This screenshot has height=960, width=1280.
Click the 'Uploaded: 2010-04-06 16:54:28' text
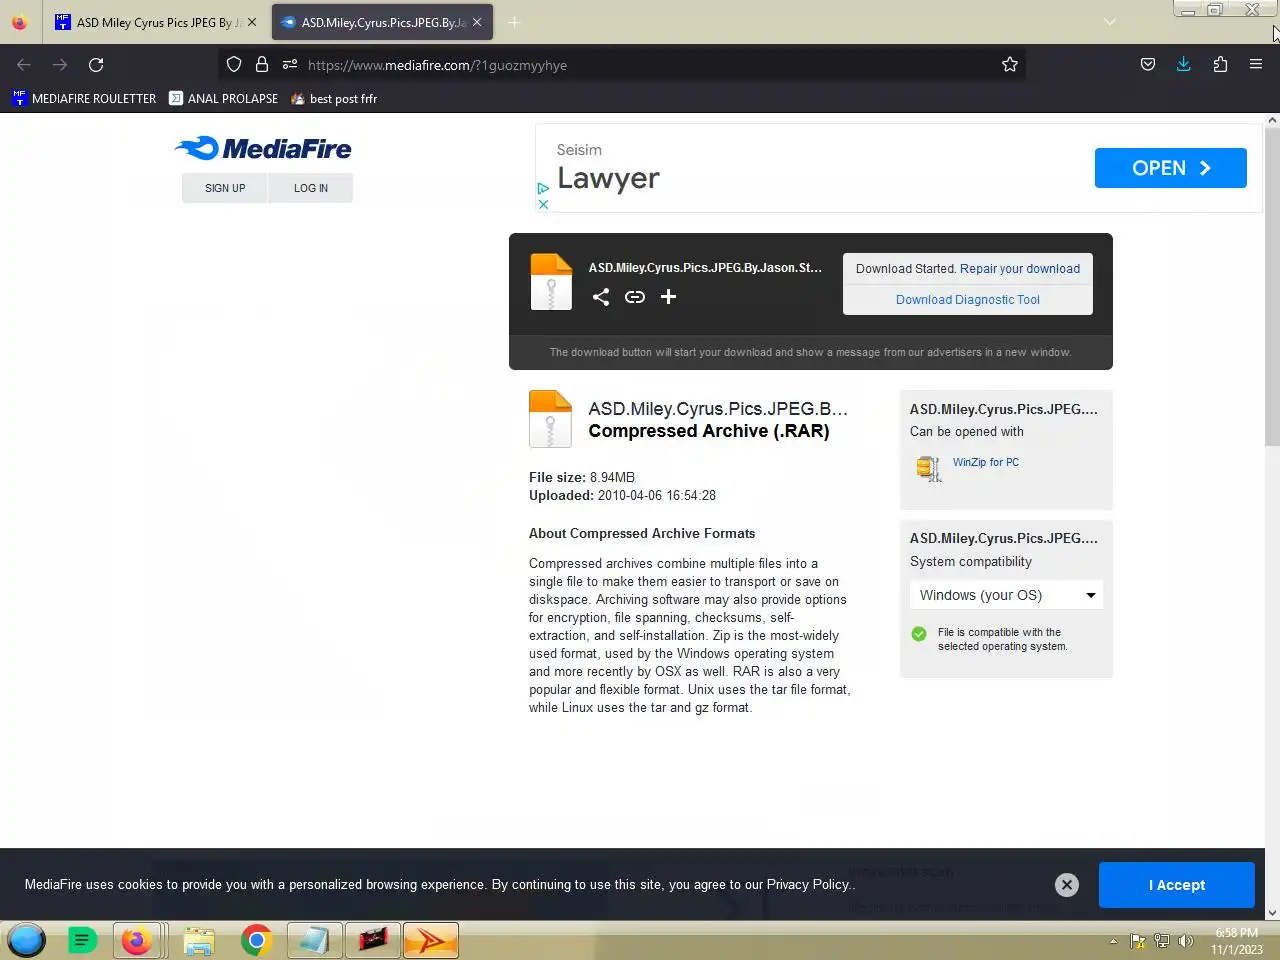tap(622, 496)
